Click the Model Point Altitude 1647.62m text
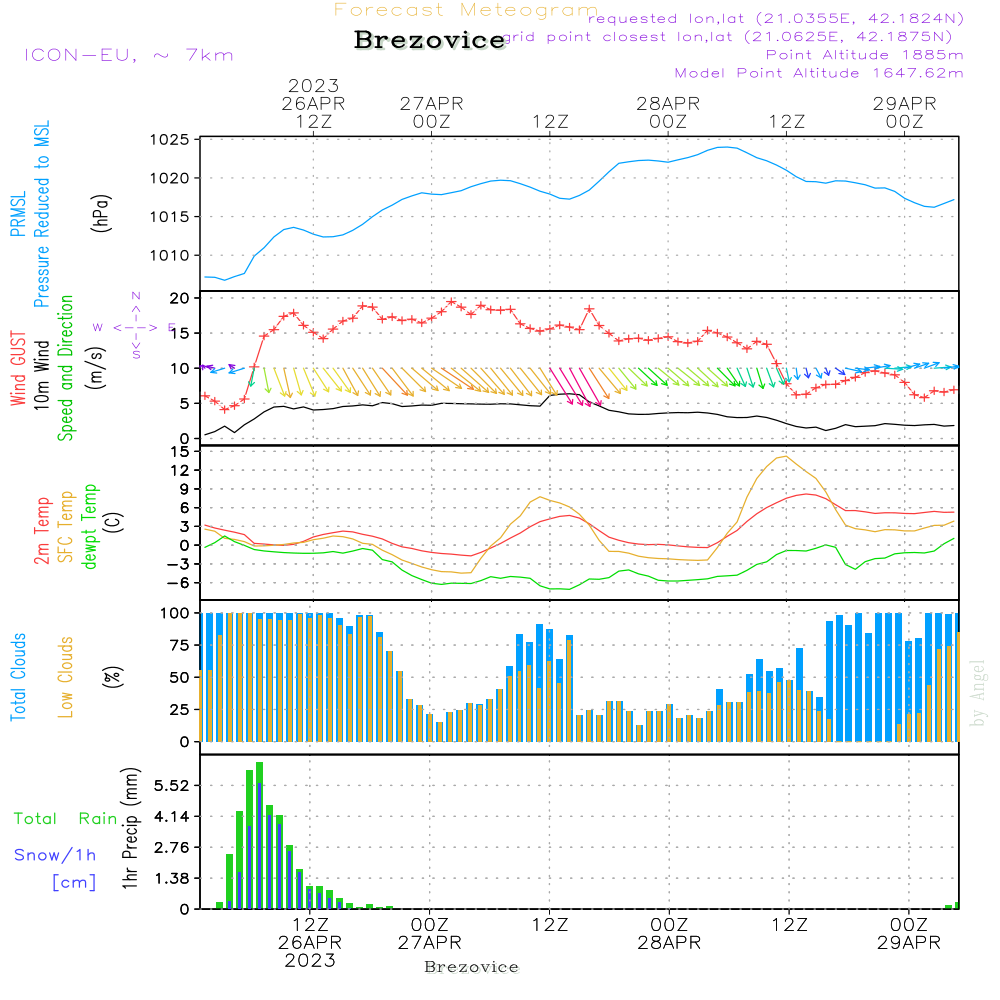 point(819,73)
